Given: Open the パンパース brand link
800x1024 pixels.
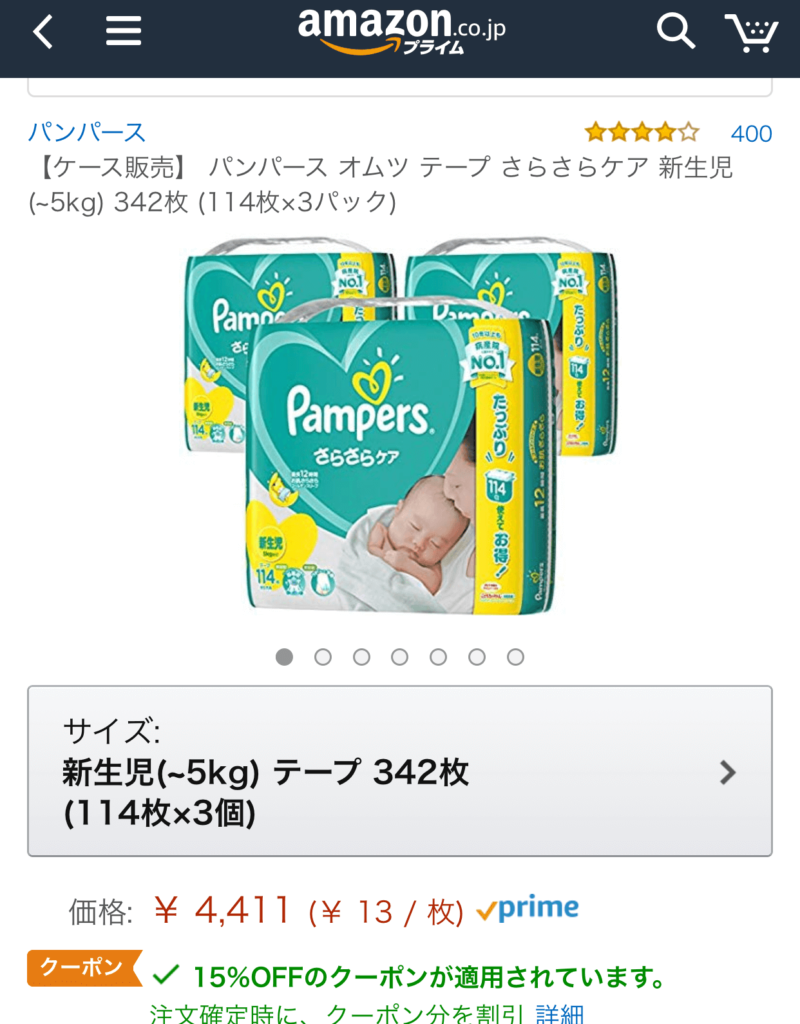Looking at the screenshot, I should coord(87,133).
